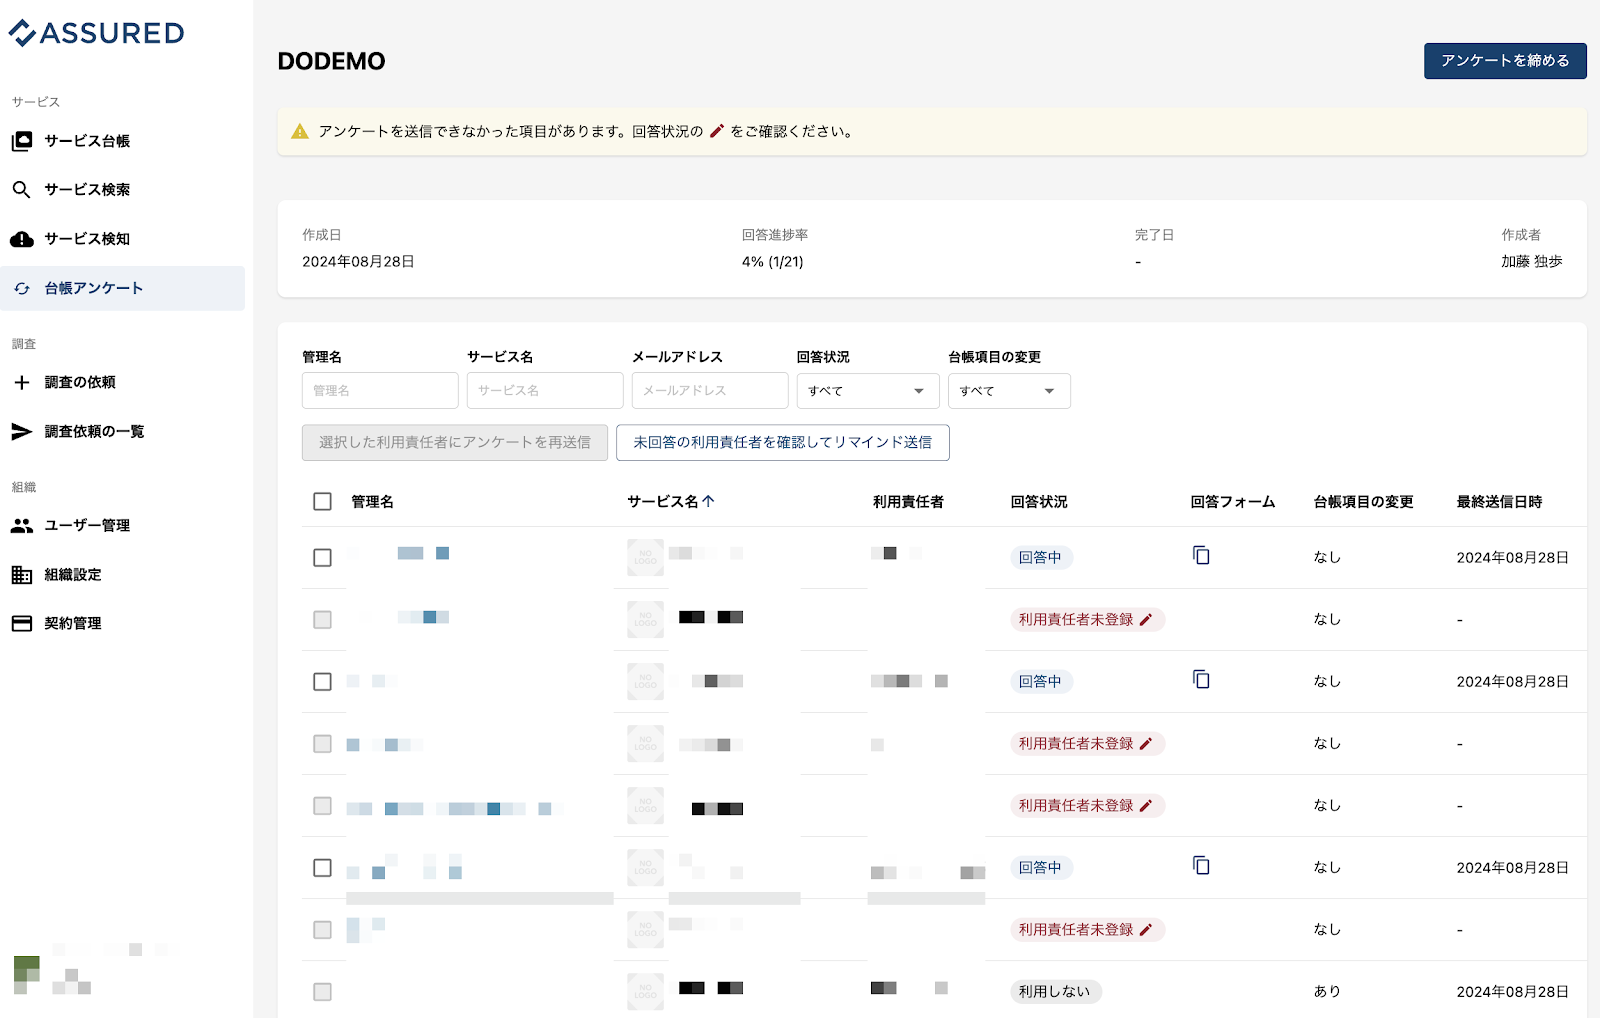Viewport: 1600px width, 1018px height.
Task: Click the checkbox in the first 利用責任者未登録 row
Action: tap(322, 619)
